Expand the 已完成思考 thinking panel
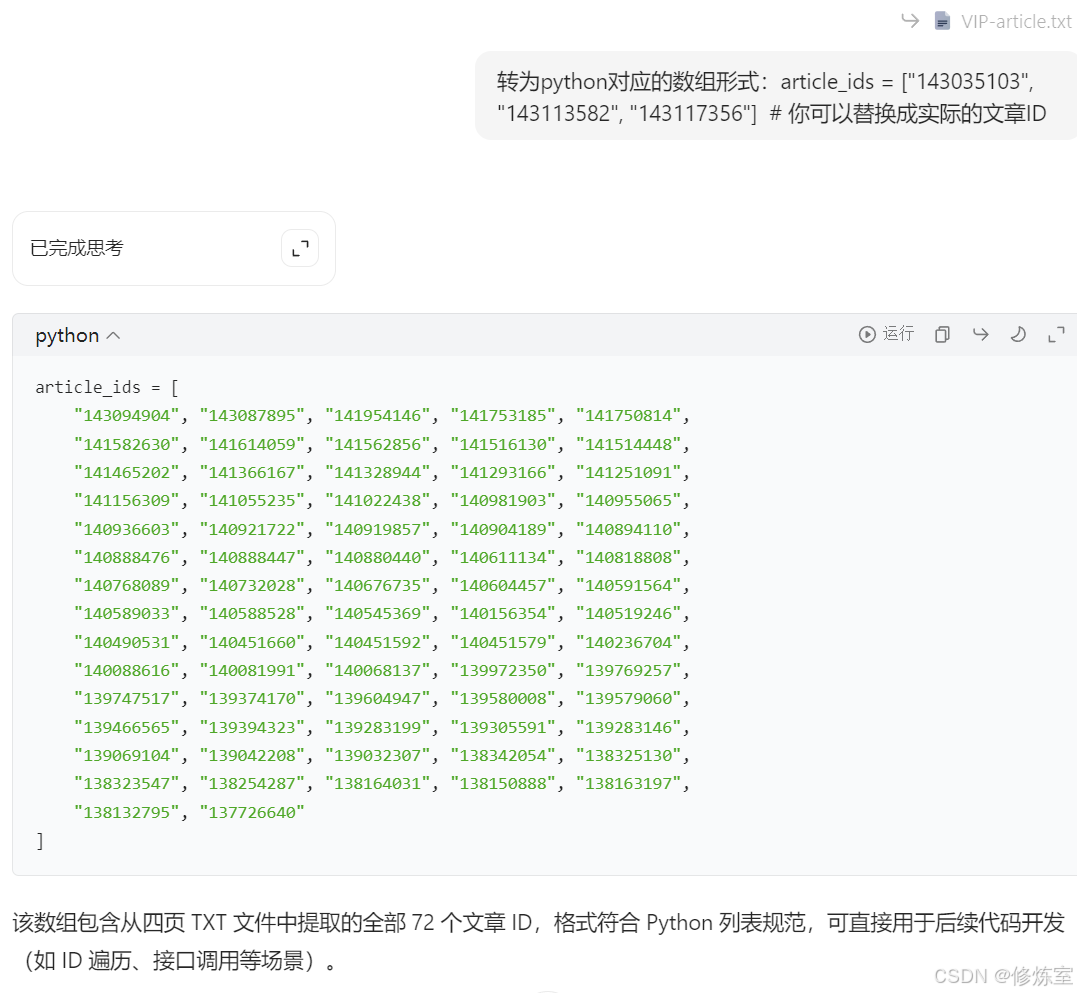Image resolution: width=1077 pixels, height=993 pixels. tap(300, 248)
